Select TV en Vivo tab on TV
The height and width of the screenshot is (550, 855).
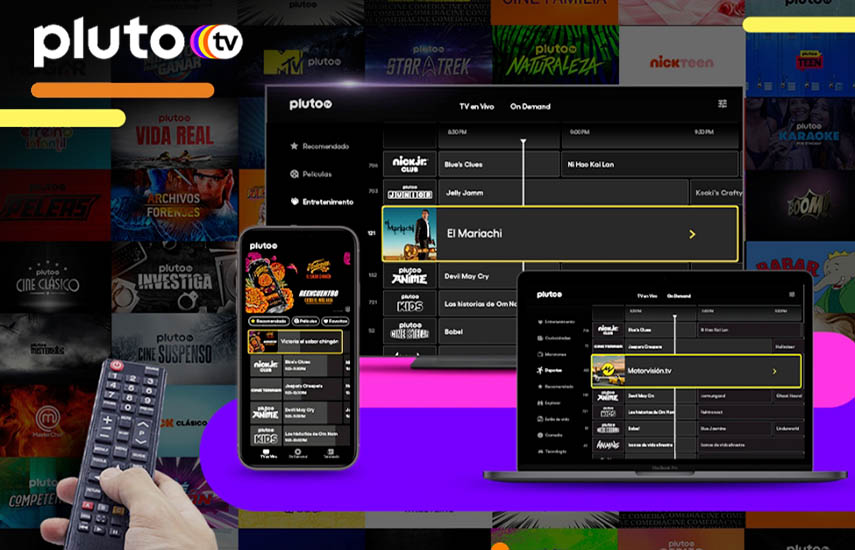477,106
